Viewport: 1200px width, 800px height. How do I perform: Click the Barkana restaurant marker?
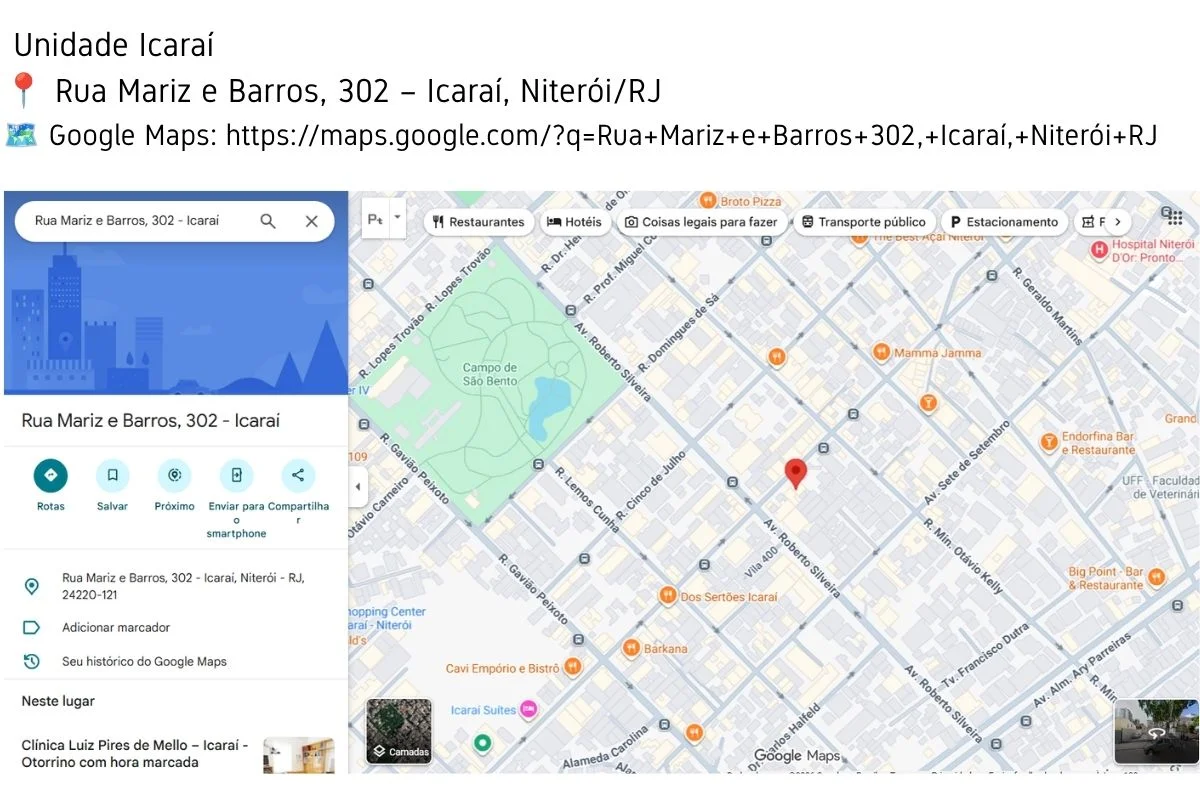coord(631,648)
